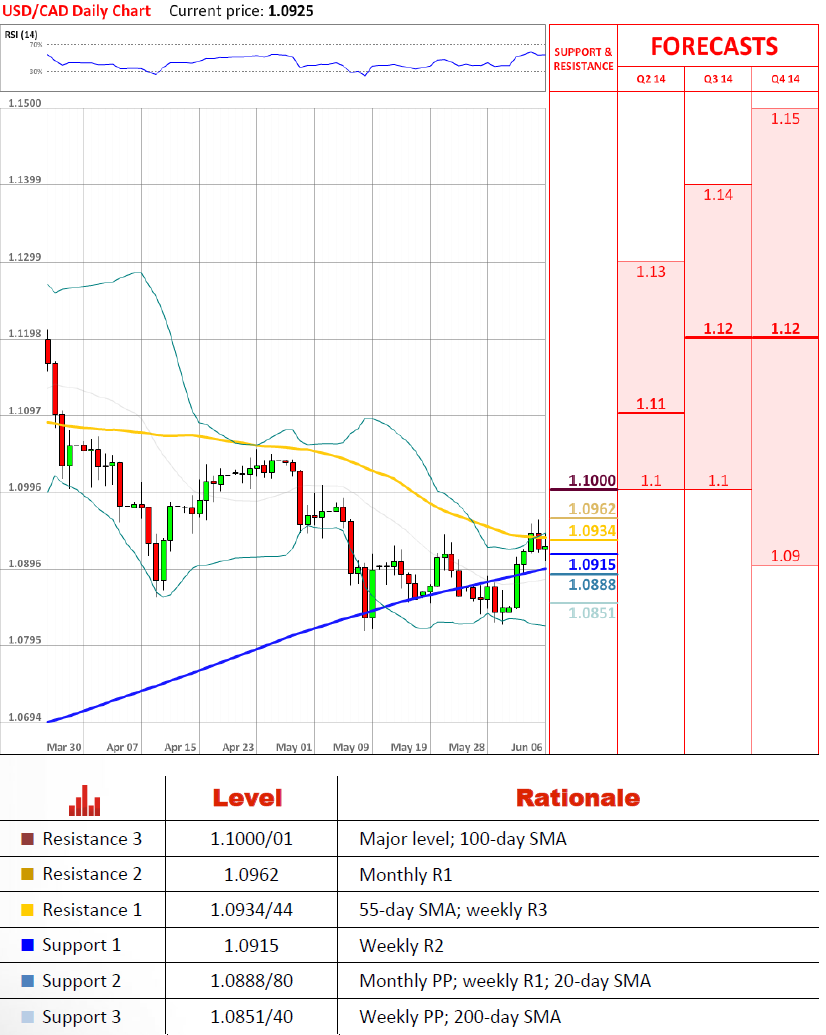
Task: Click the Level column header
Action: coord(248,798)
